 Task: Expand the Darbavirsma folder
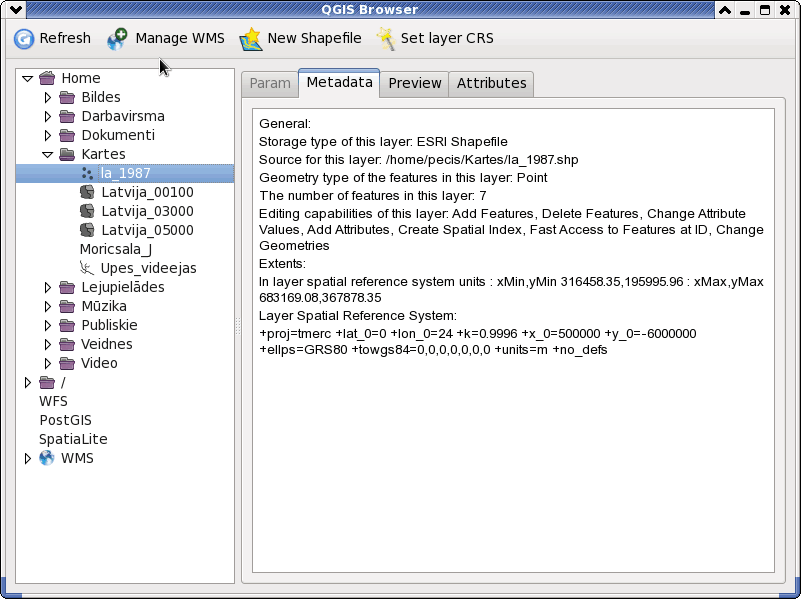tap(48, 116)
